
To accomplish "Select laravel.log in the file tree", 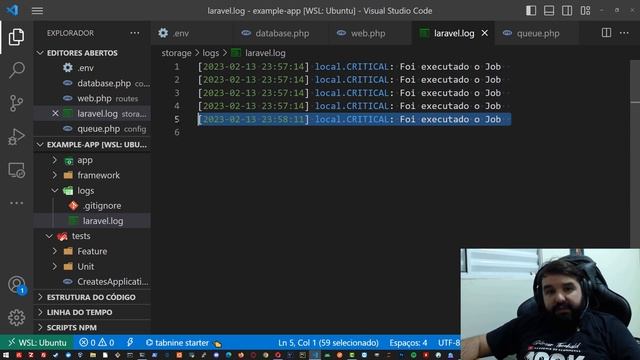I will point(92,221).
